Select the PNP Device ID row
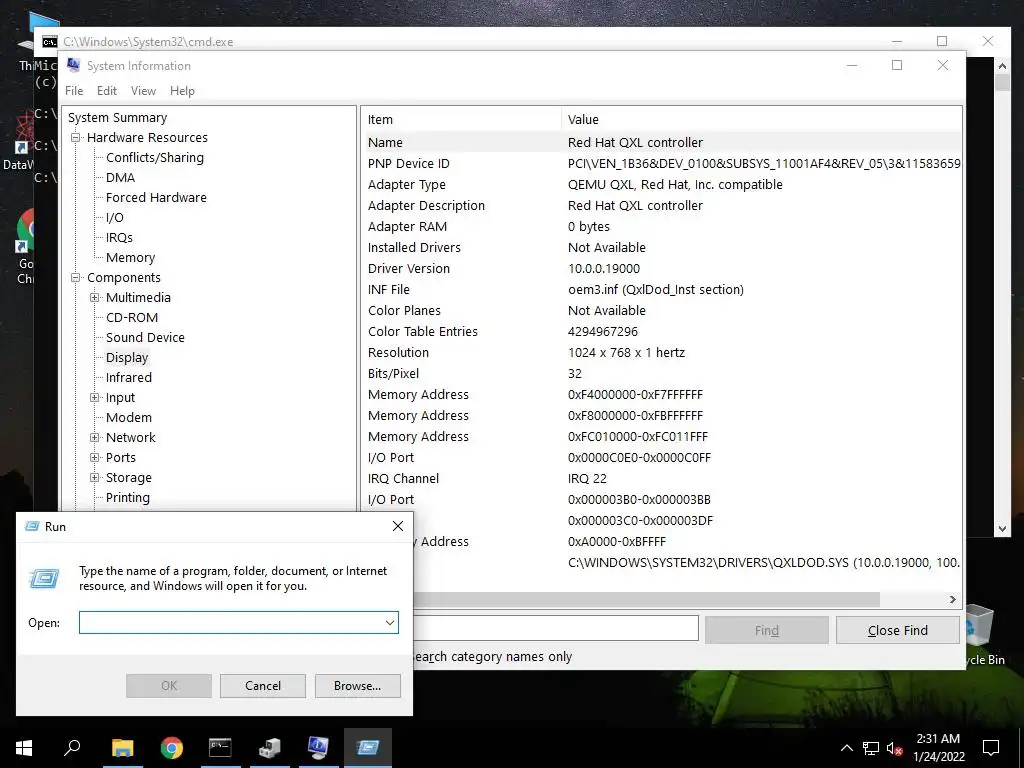 661,164
